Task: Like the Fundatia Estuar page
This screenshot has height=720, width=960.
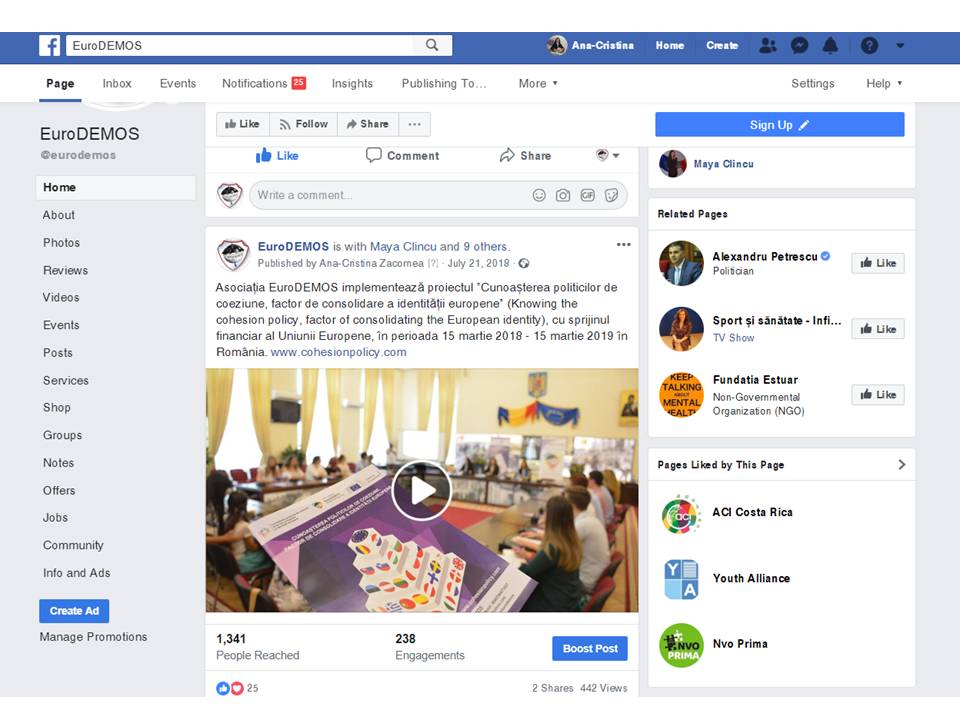Action: pos(878,395)
